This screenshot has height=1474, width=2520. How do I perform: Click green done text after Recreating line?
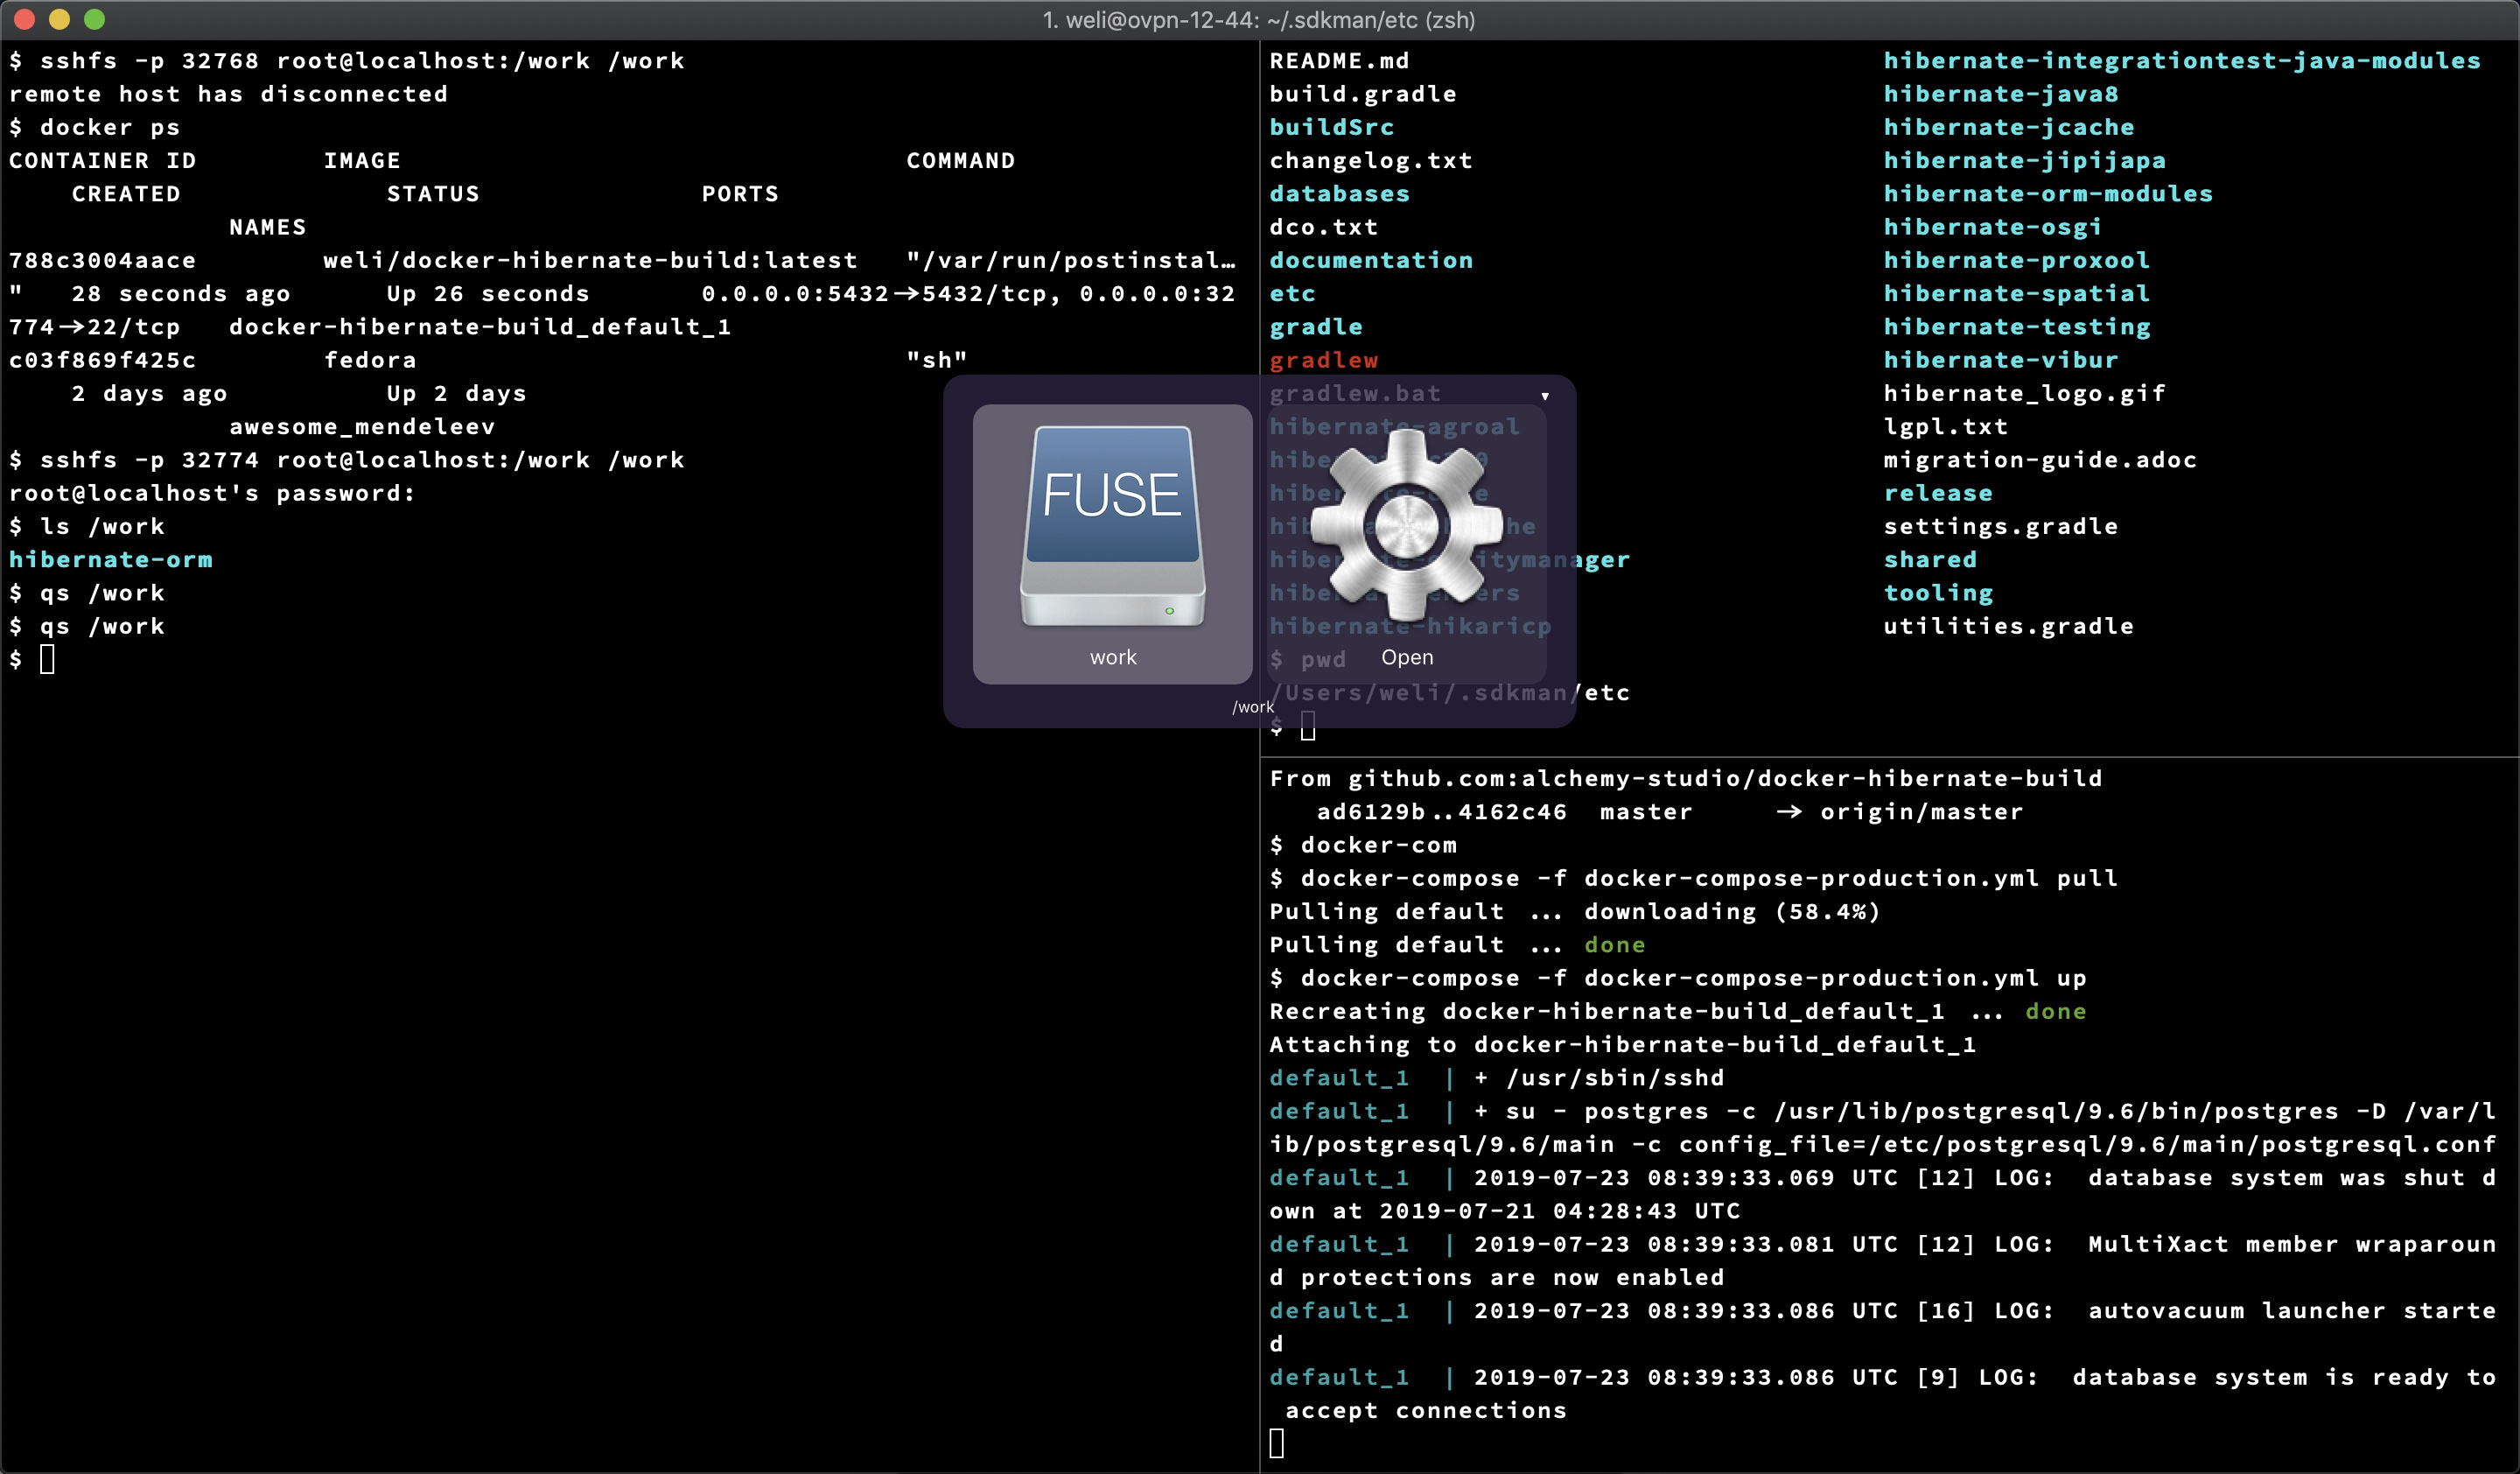tap(2055, 1011)
